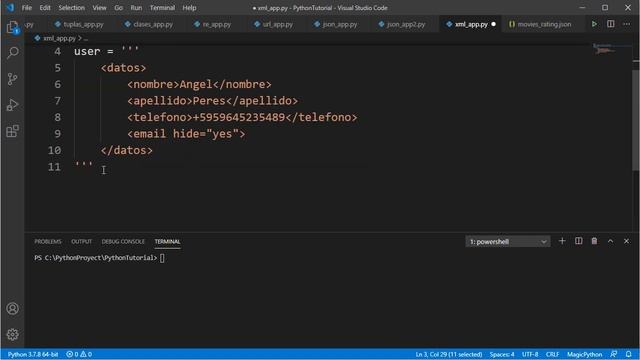Open the Run and Debug view
The width and height of the screenshot is (640, 360).
pos(13,105)
